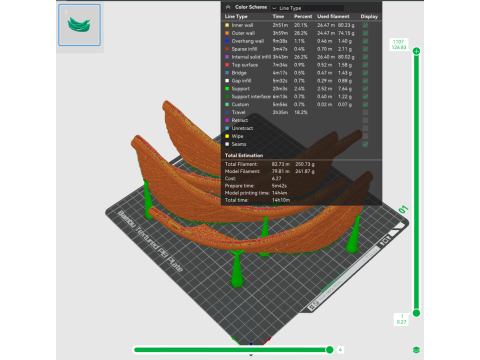The width and height of the screenshot is (480, 360).
Task: Click the Retract magenta legend color square
Action: click(227, 120)
